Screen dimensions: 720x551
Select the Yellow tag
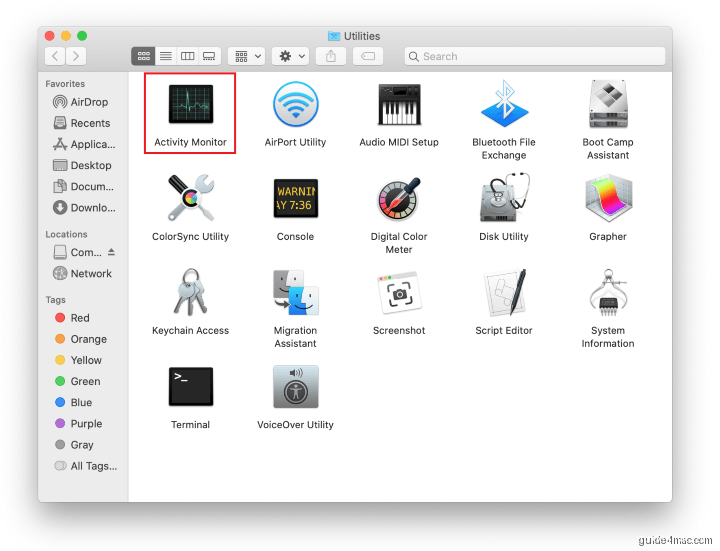click(x=78, y=360)
